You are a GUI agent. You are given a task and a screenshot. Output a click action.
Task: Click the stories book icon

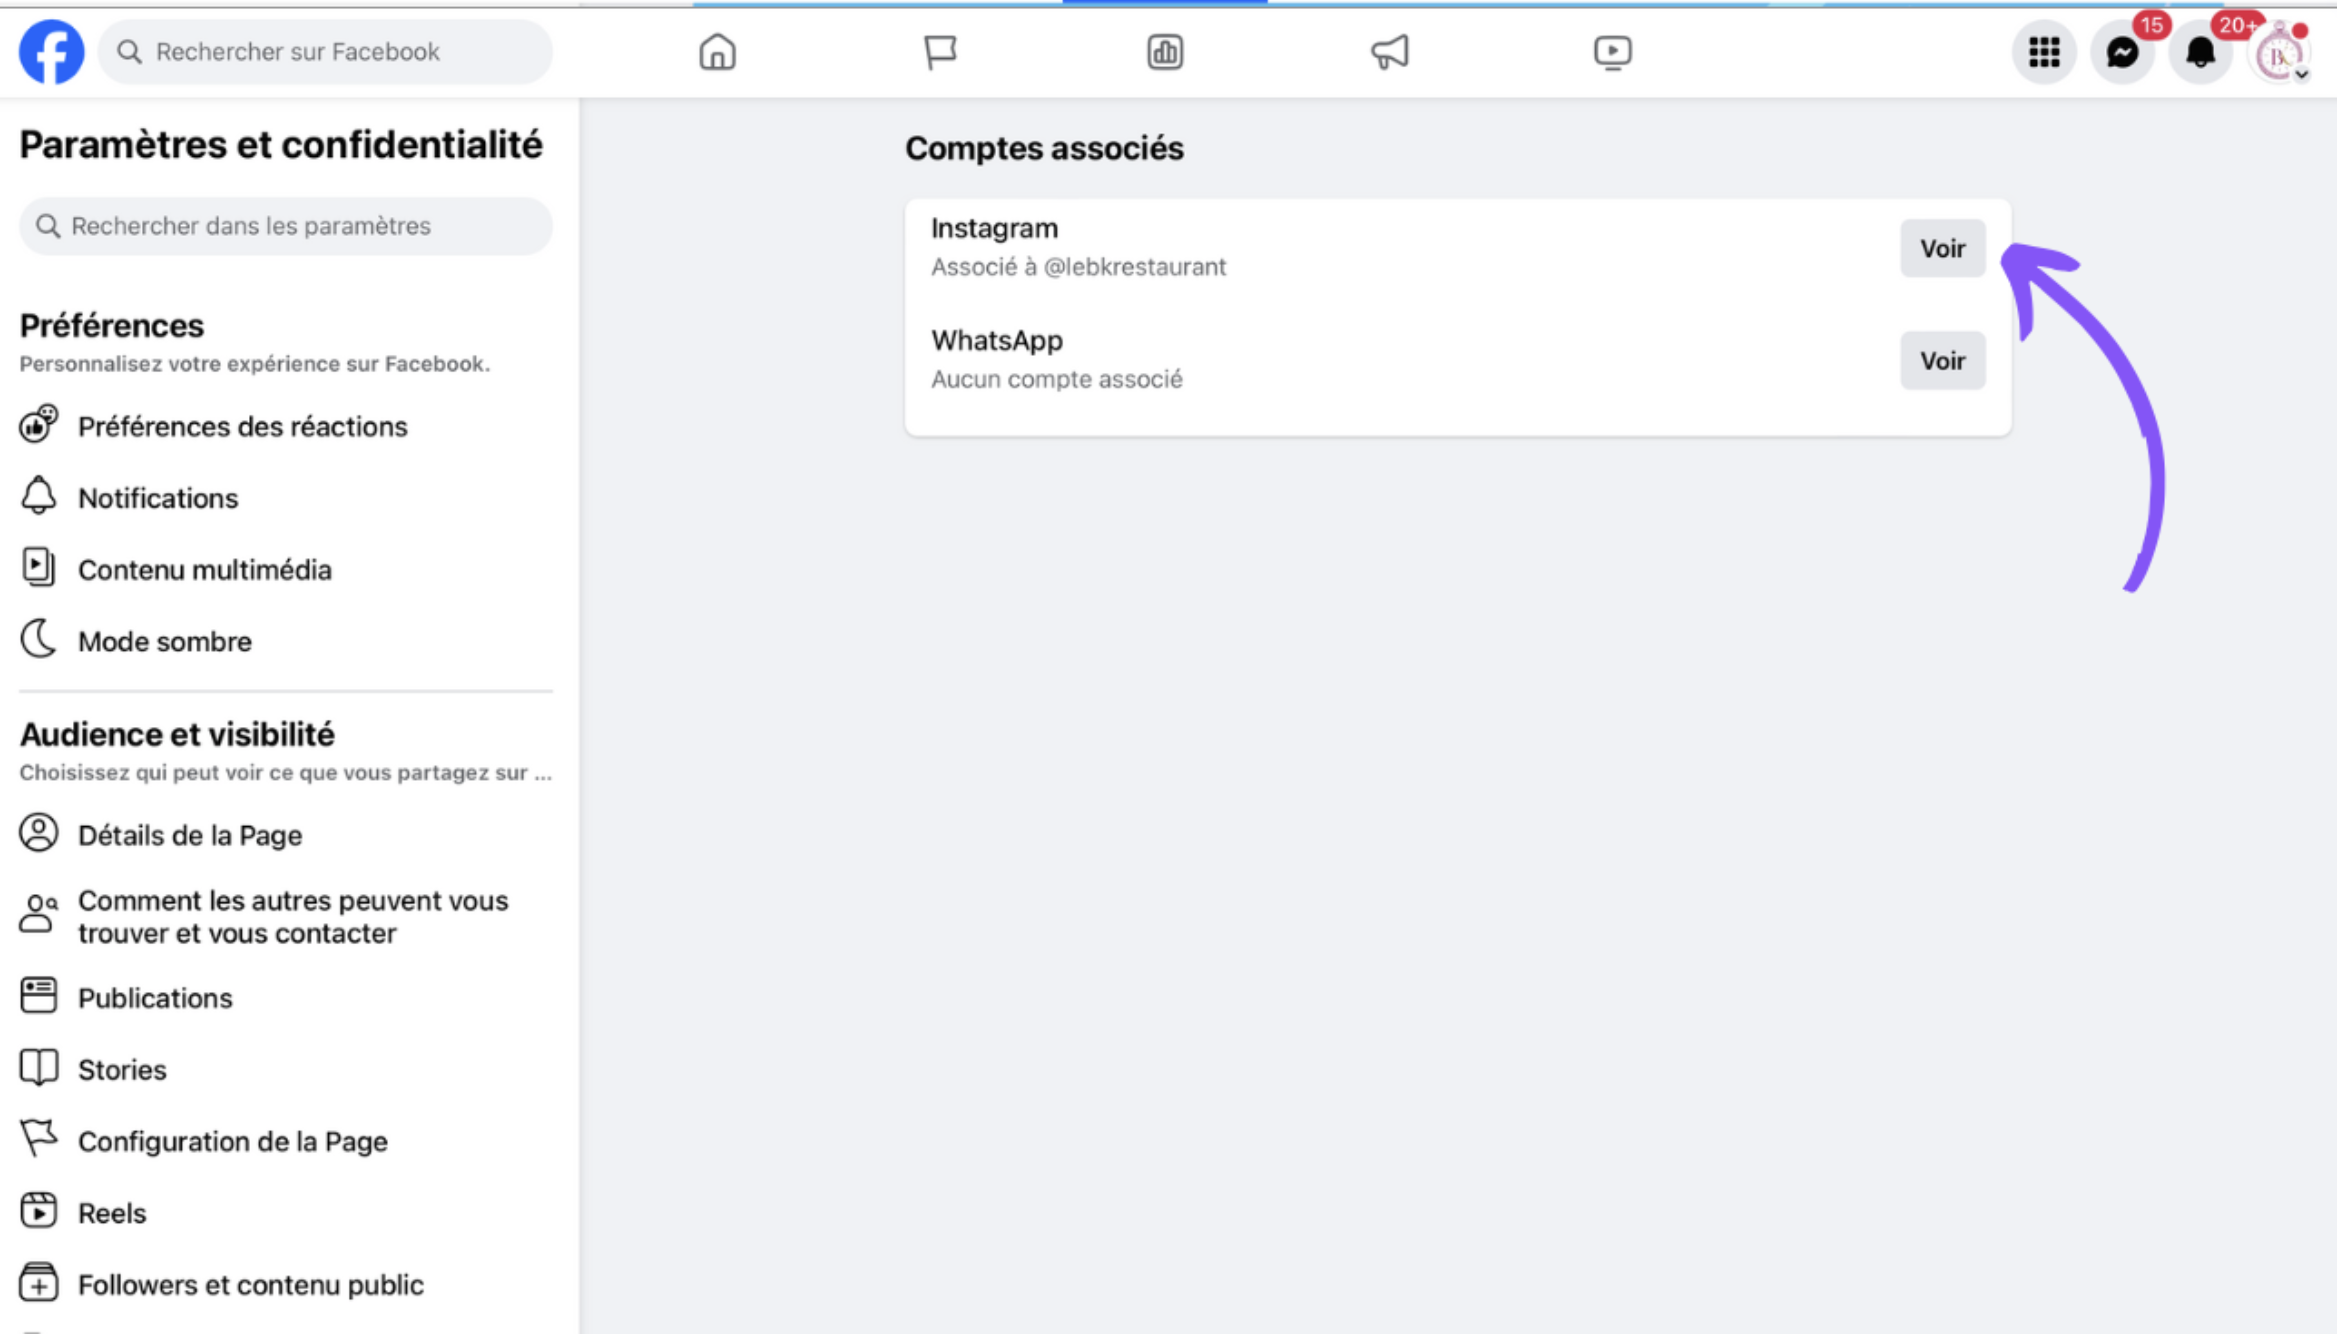39,1069
